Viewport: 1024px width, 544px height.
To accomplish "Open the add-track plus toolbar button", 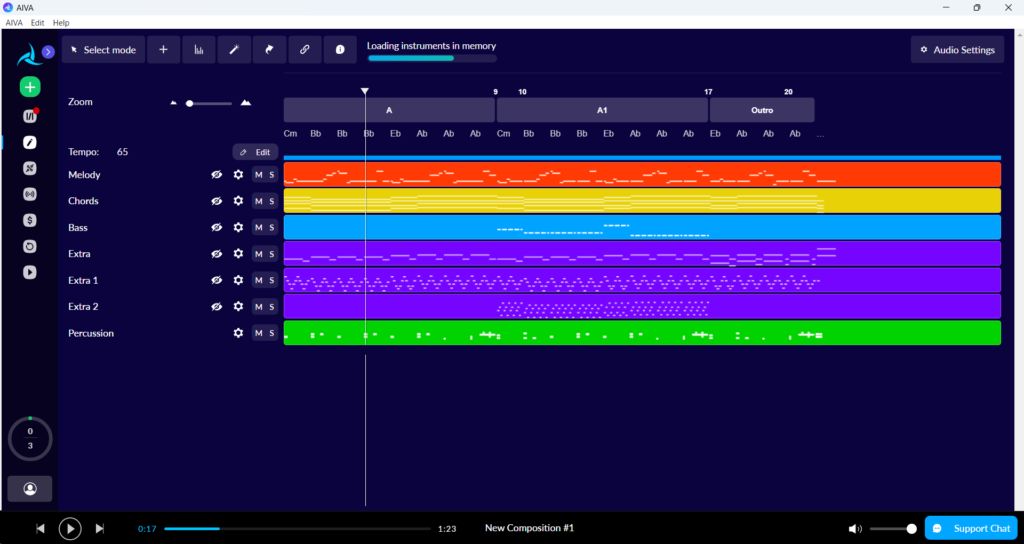I will pyautogui.click(x=163, y=50).
